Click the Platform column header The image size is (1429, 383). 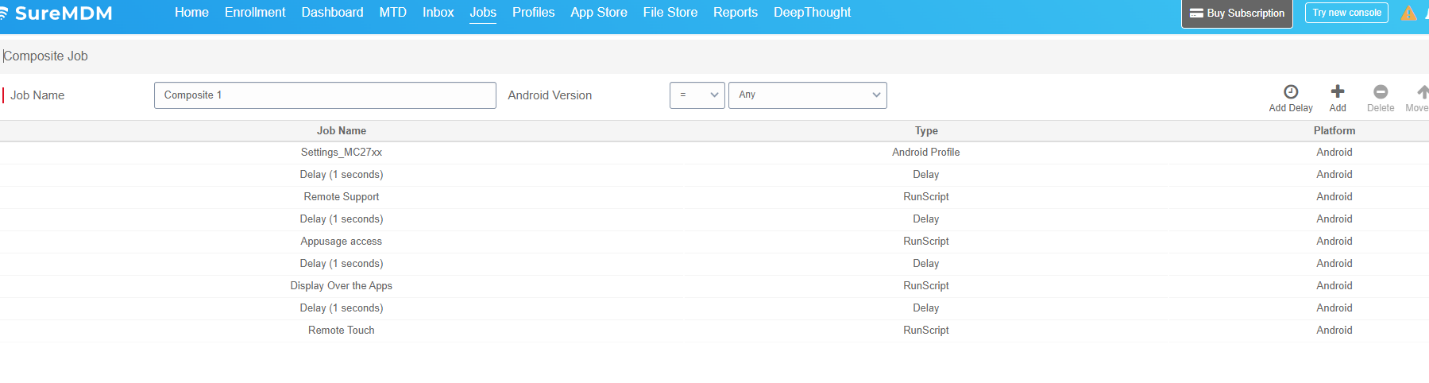1334,131
